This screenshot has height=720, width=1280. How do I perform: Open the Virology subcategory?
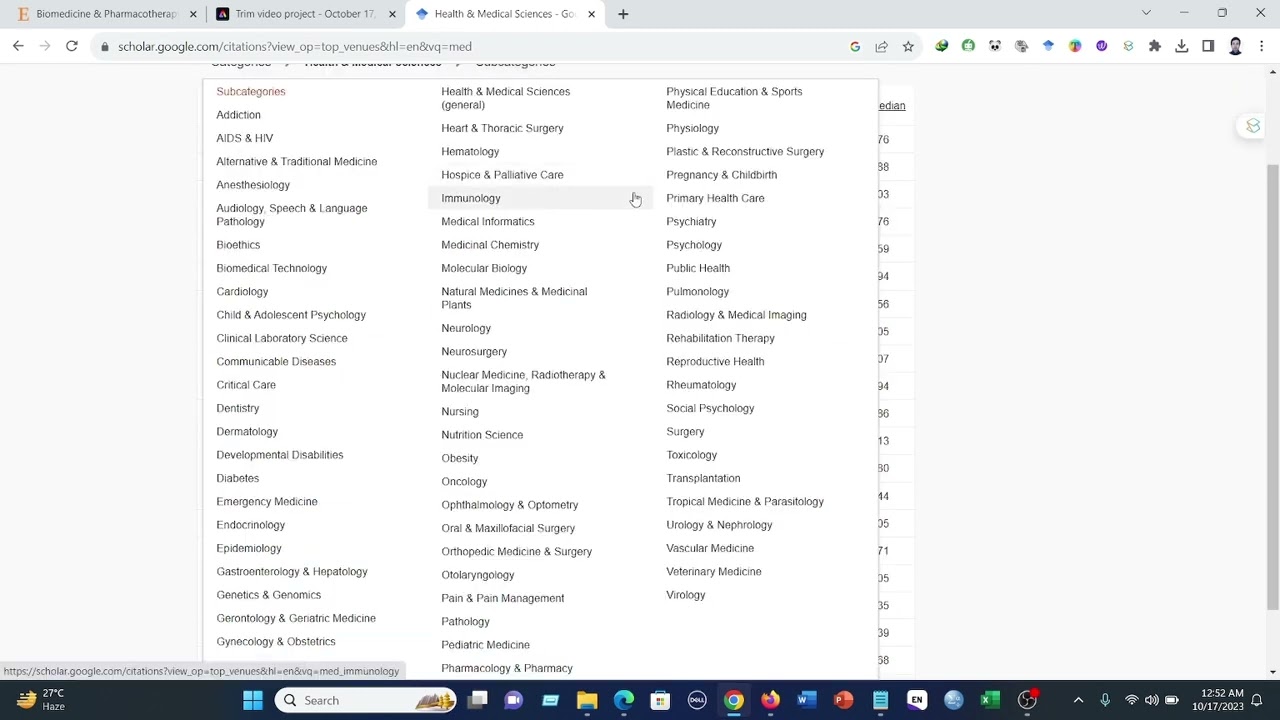[x=685, y=595]
